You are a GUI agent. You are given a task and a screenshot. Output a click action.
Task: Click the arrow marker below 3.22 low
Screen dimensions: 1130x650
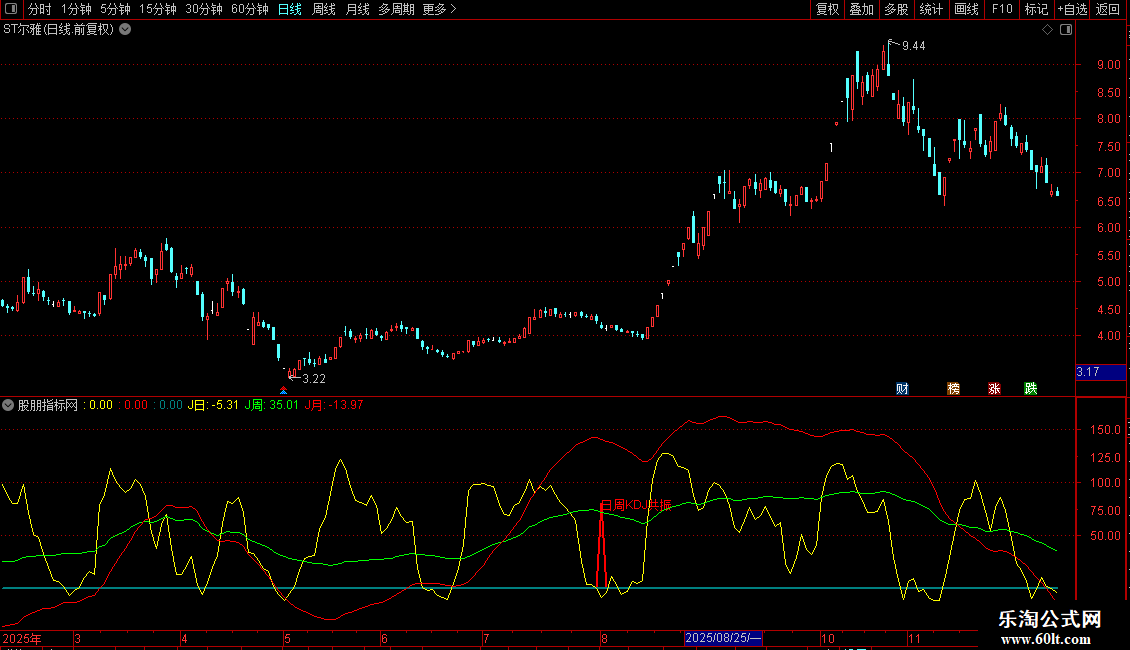pos(284,391)
